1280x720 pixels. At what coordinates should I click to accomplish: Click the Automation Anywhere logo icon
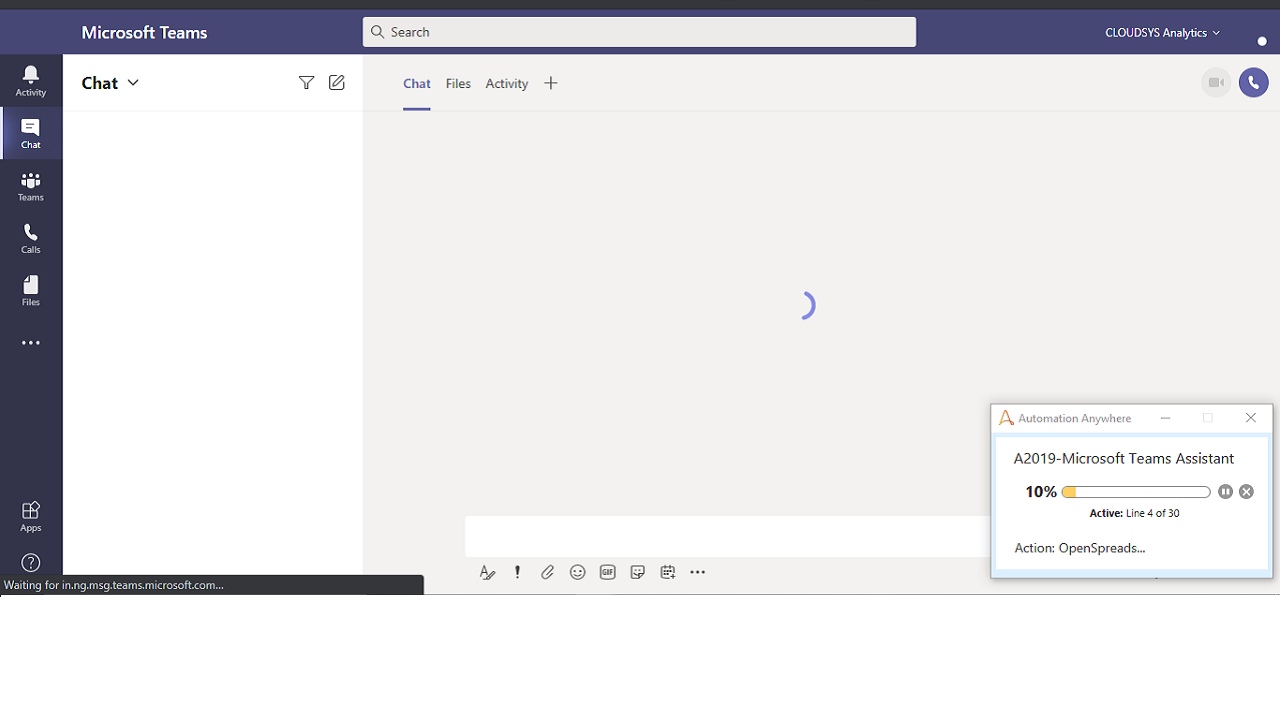(x=1006, y=418)
